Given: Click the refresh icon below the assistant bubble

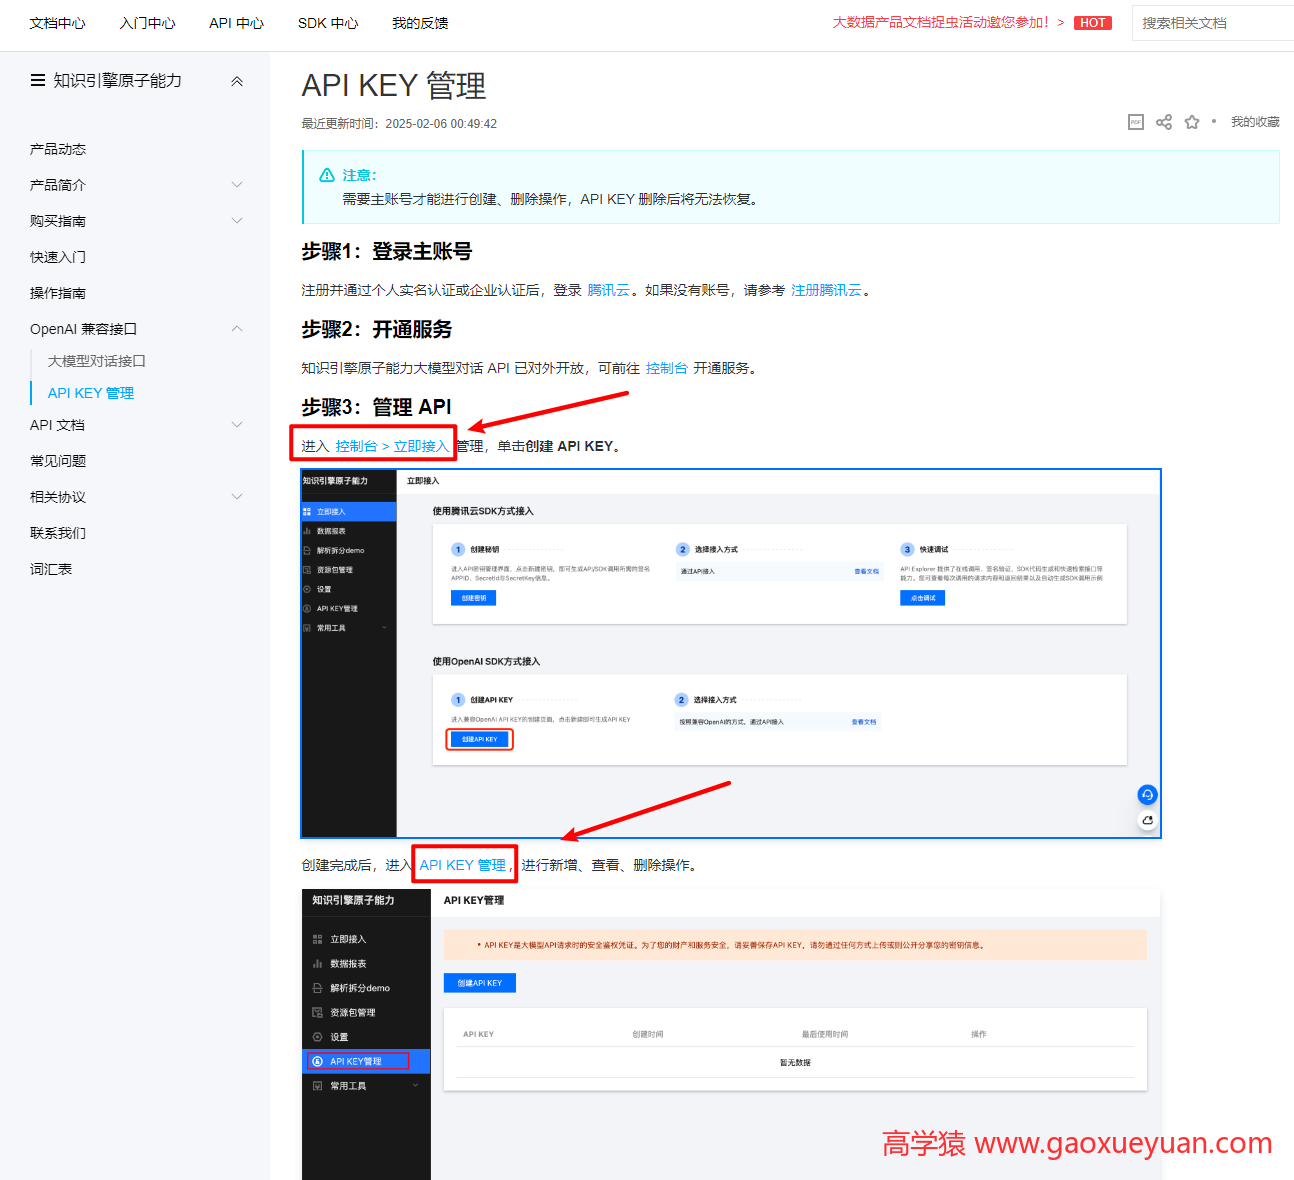Looking at the screenshot, I should tap(1147, 820).
